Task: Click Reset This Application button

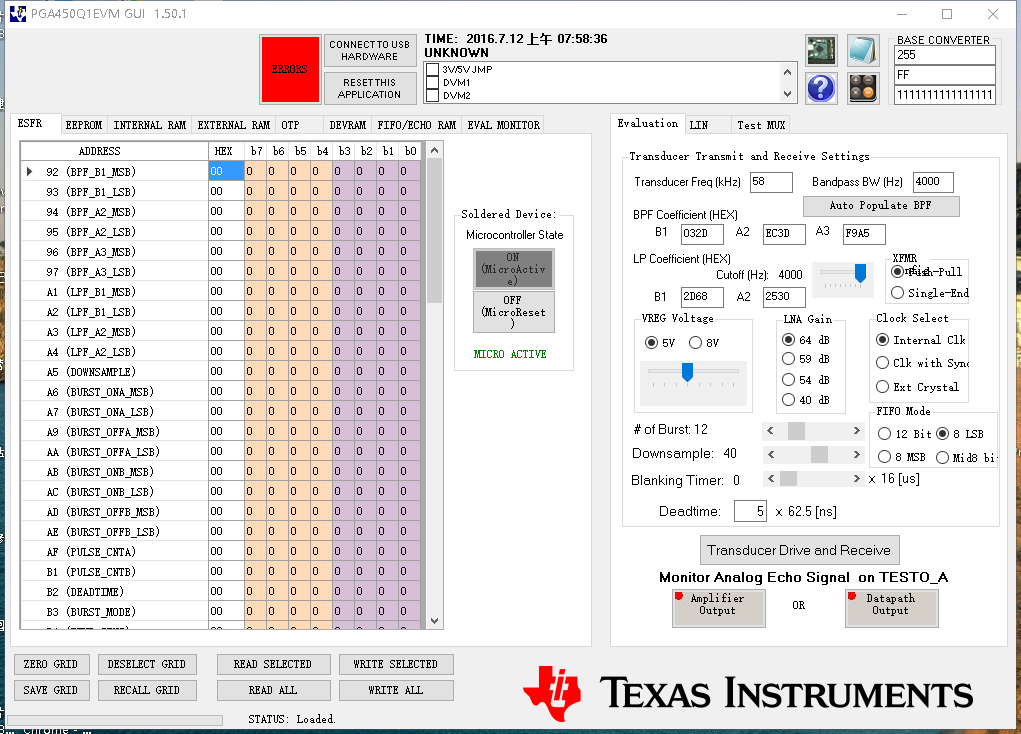Action: (369, 88)
